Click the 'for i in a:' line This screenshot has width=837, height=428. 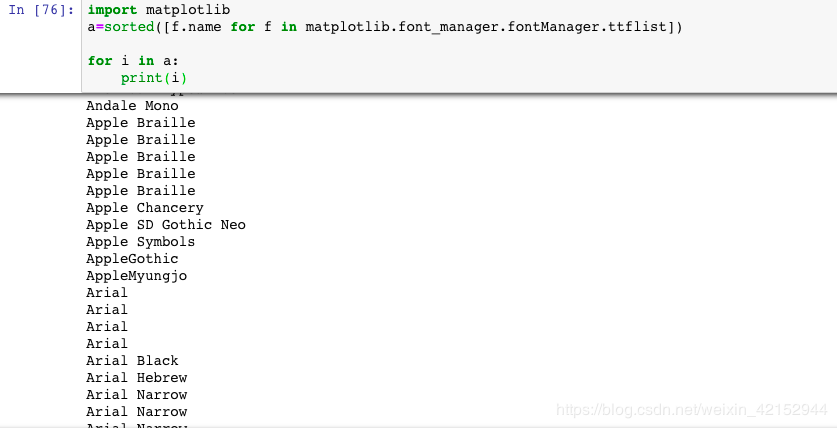[133, 61]
